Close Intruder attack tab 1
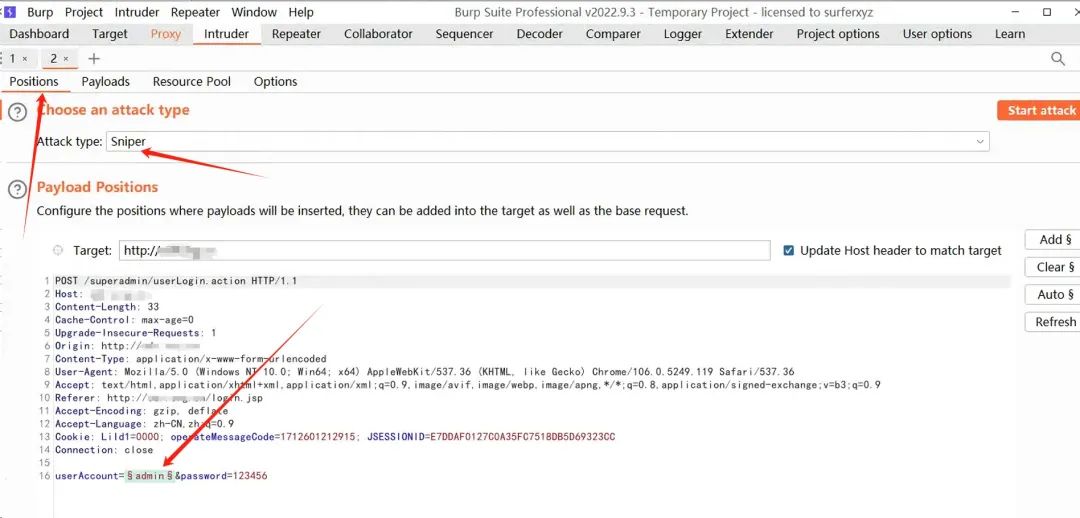 (x=25, y=59)
